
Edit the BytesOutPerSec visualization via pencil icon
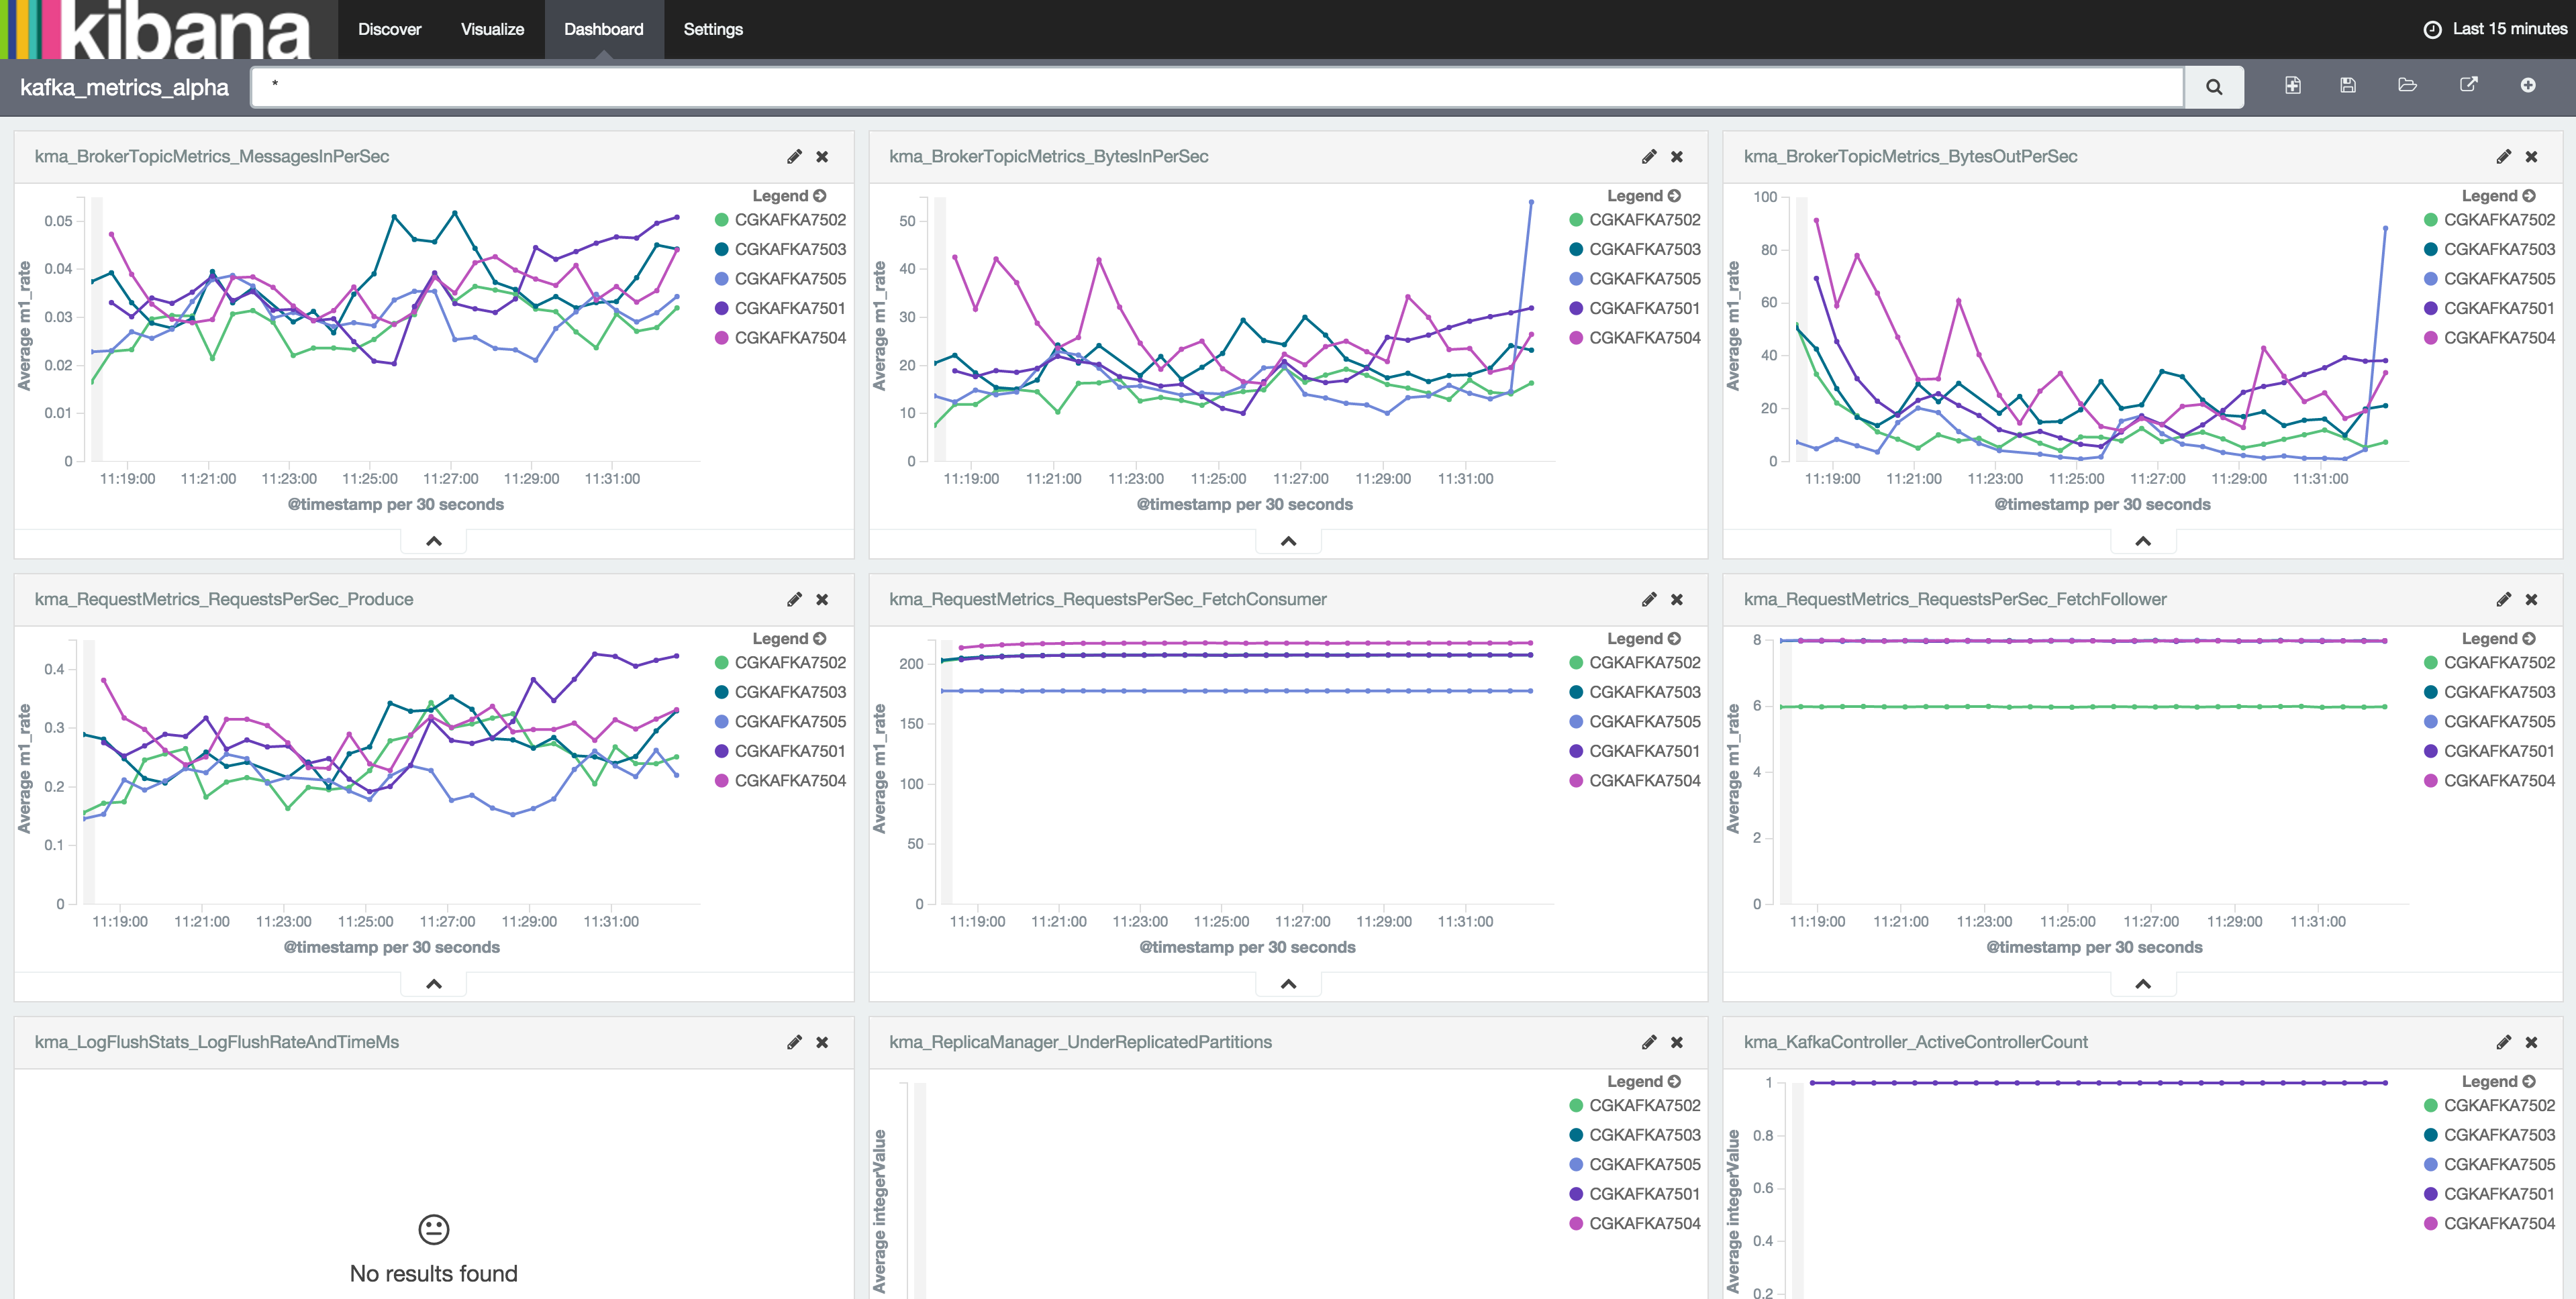pyautogui.click(x=2503, y=157)
